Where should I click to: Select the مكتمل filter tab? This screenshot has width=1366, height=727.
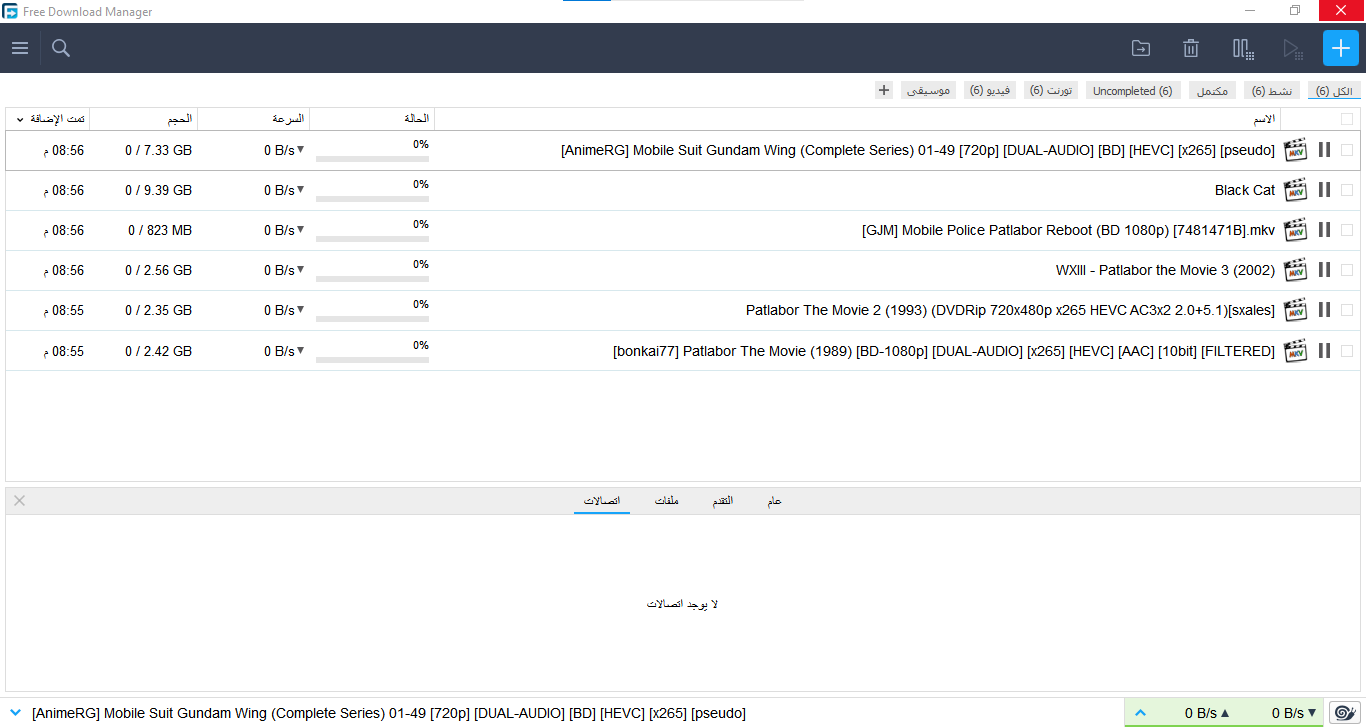1212,91
